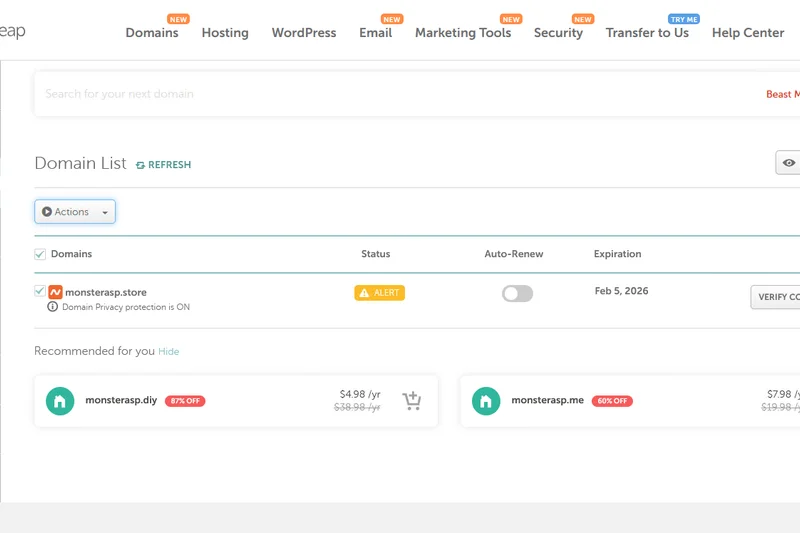Viewport: 800px width, 533px height.
Task: Click the Expiration column header
Action: pos(617,254)
